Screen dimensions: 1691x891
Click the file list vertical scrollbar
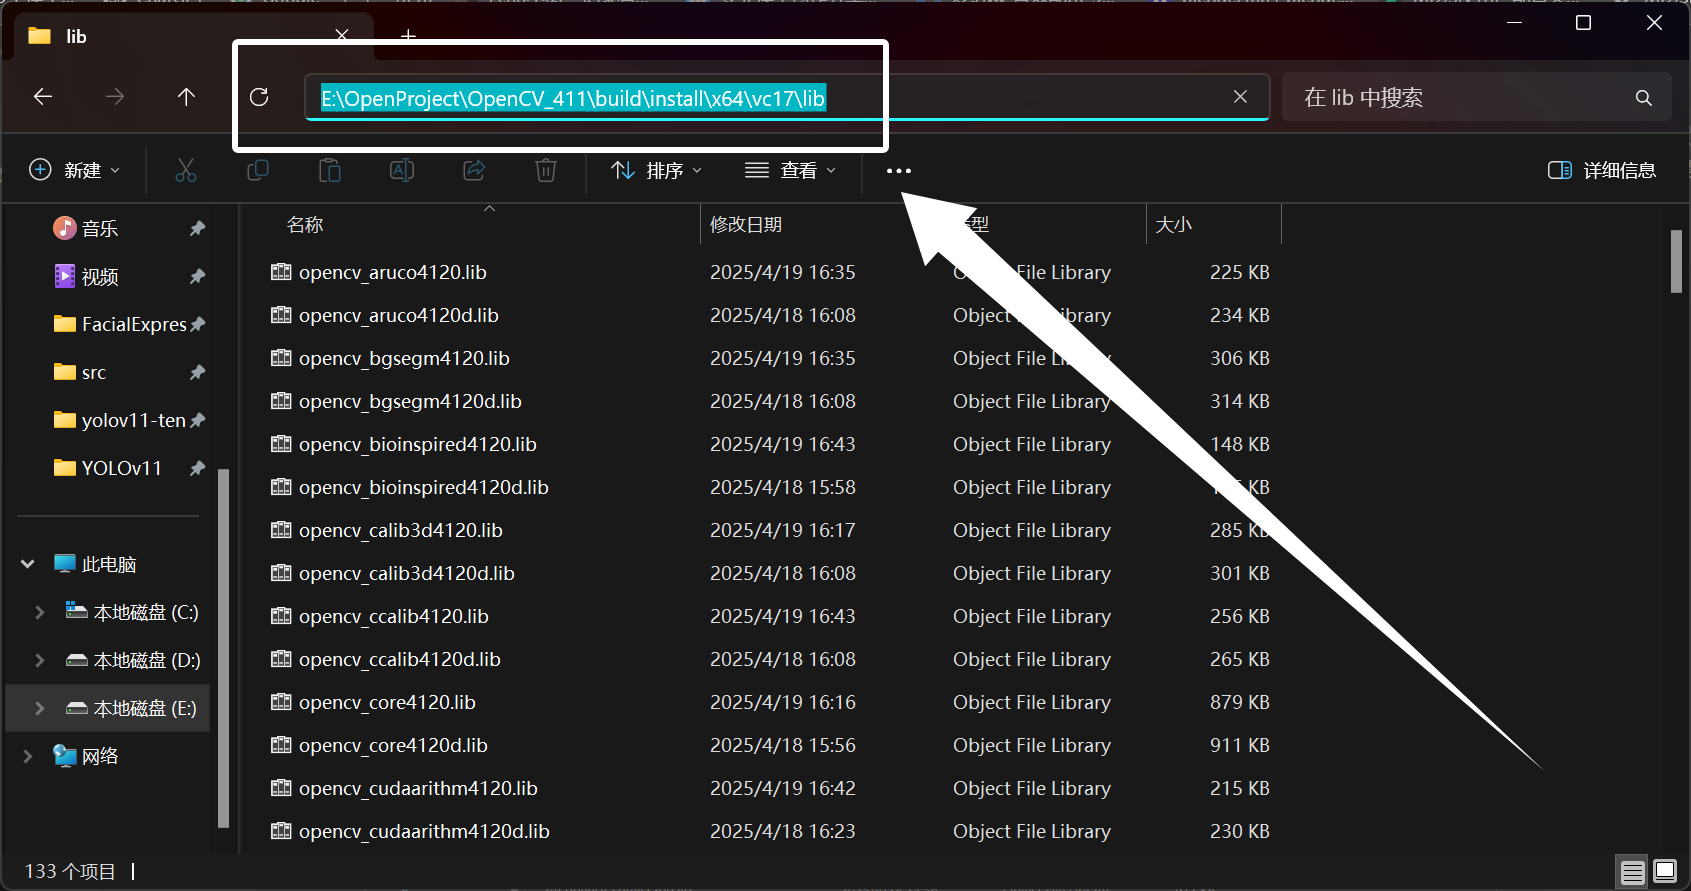coord(1676,261)
